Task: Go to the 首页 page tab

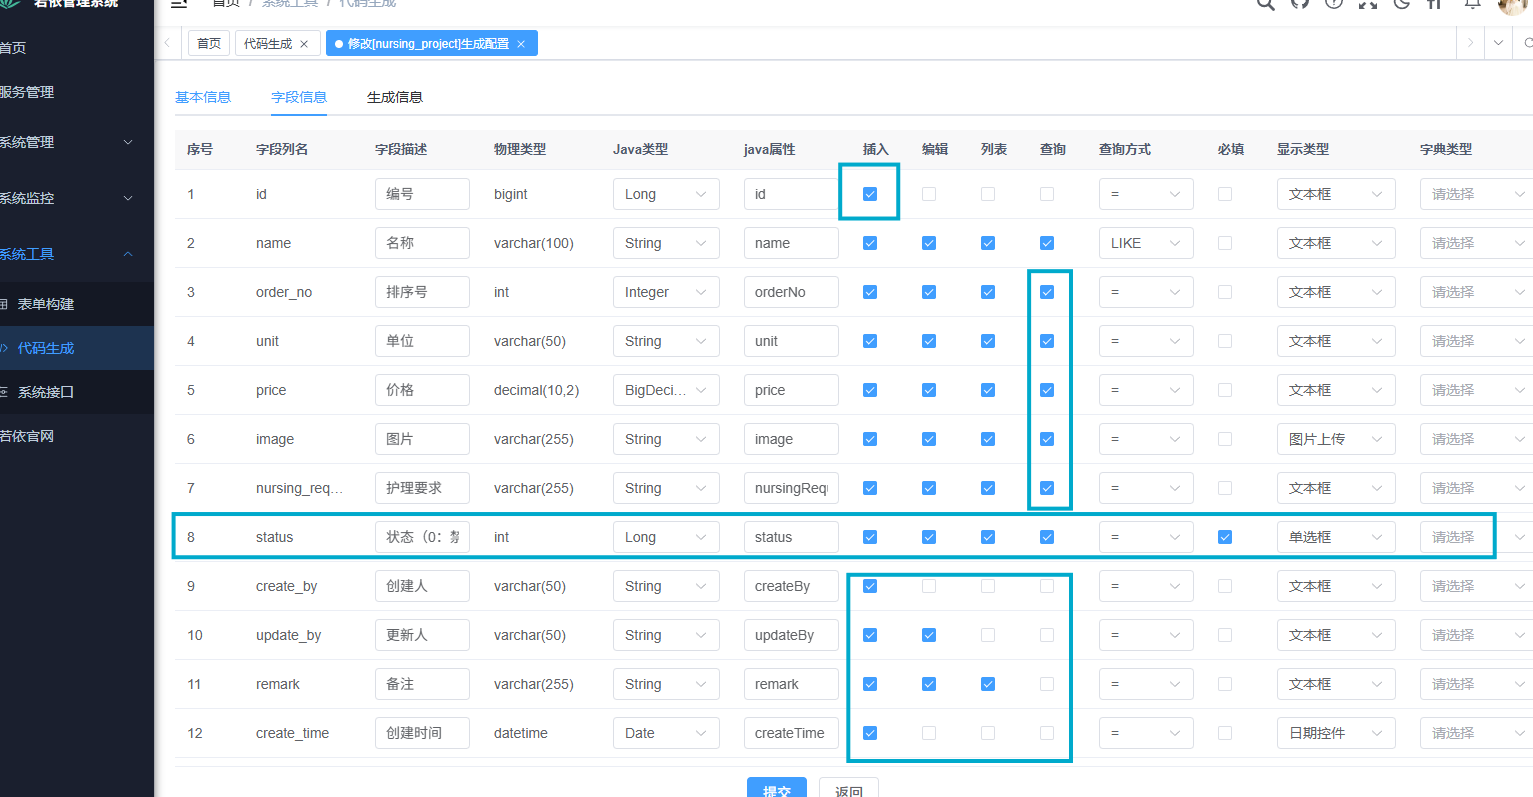Action: point(209,43)
